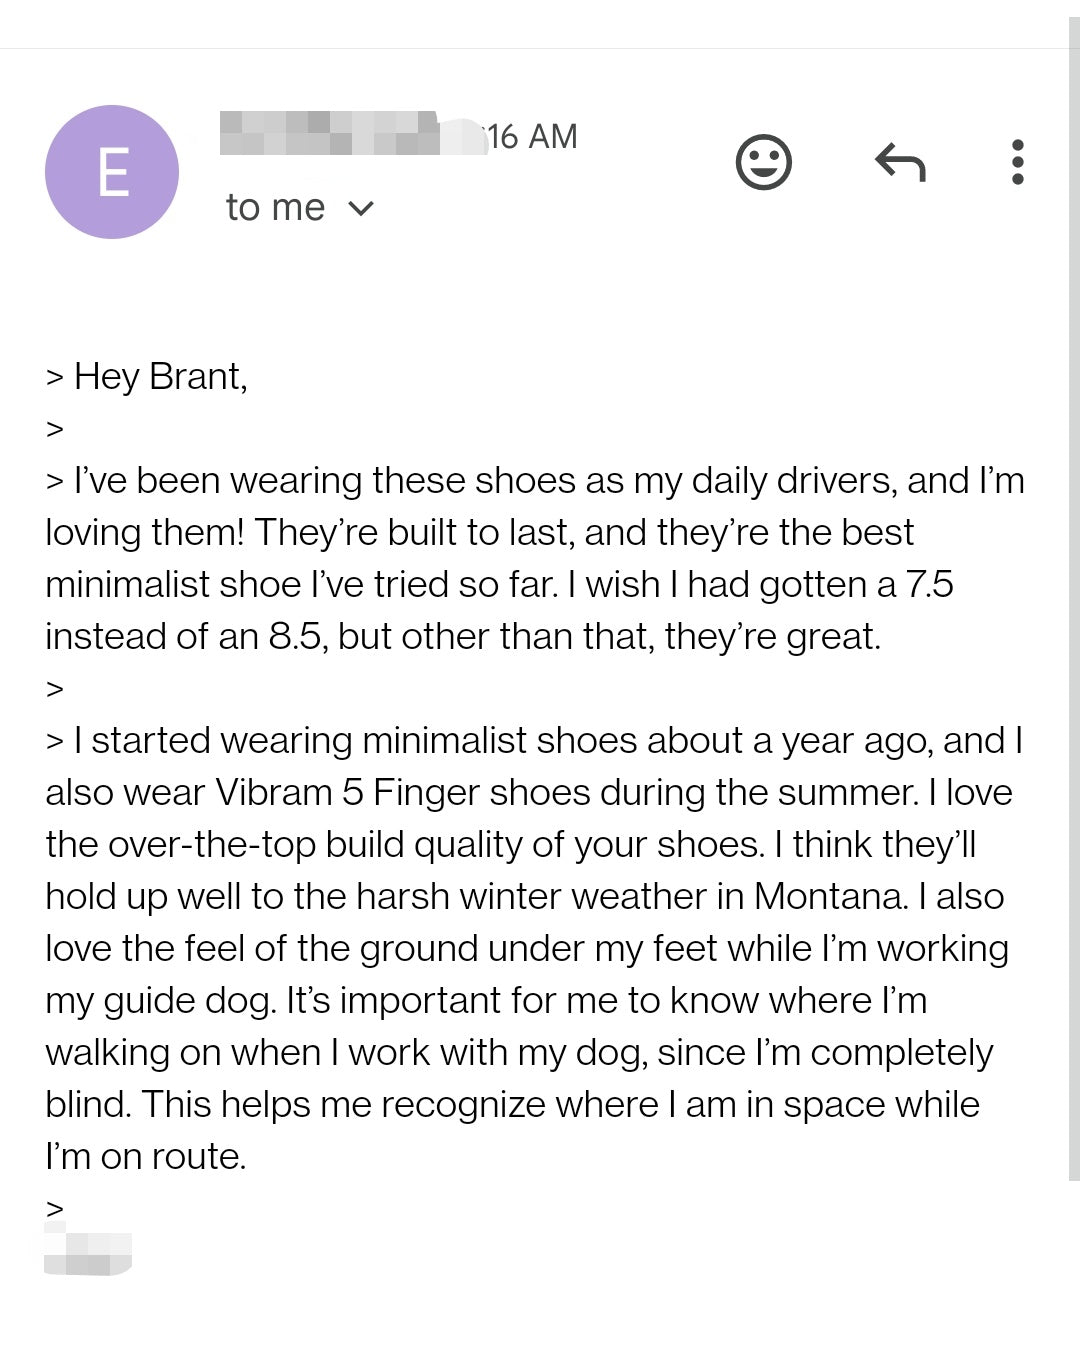Click the "8.5" size text
The image size is (1080, 1353).
[x=297, y=636]
